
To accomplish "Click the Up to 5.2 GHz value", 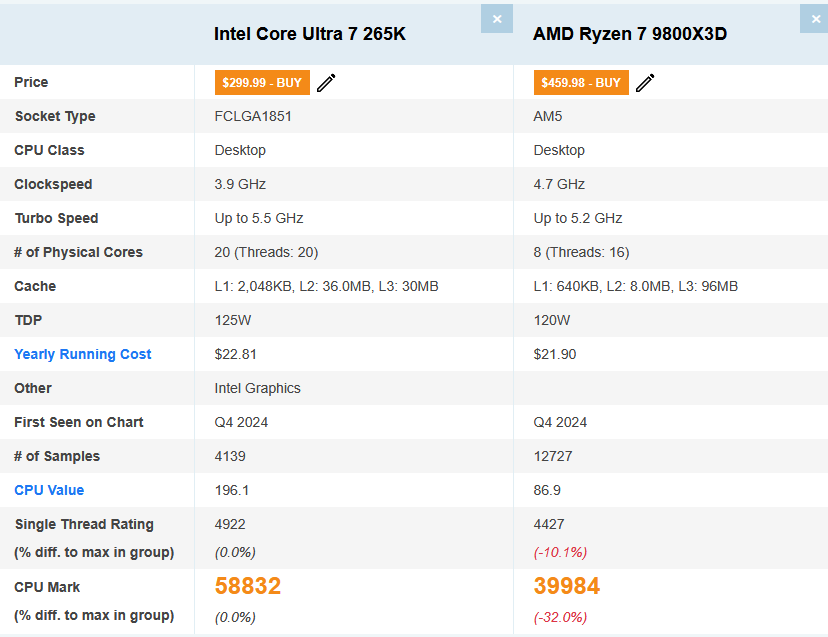I will (578, 218).
